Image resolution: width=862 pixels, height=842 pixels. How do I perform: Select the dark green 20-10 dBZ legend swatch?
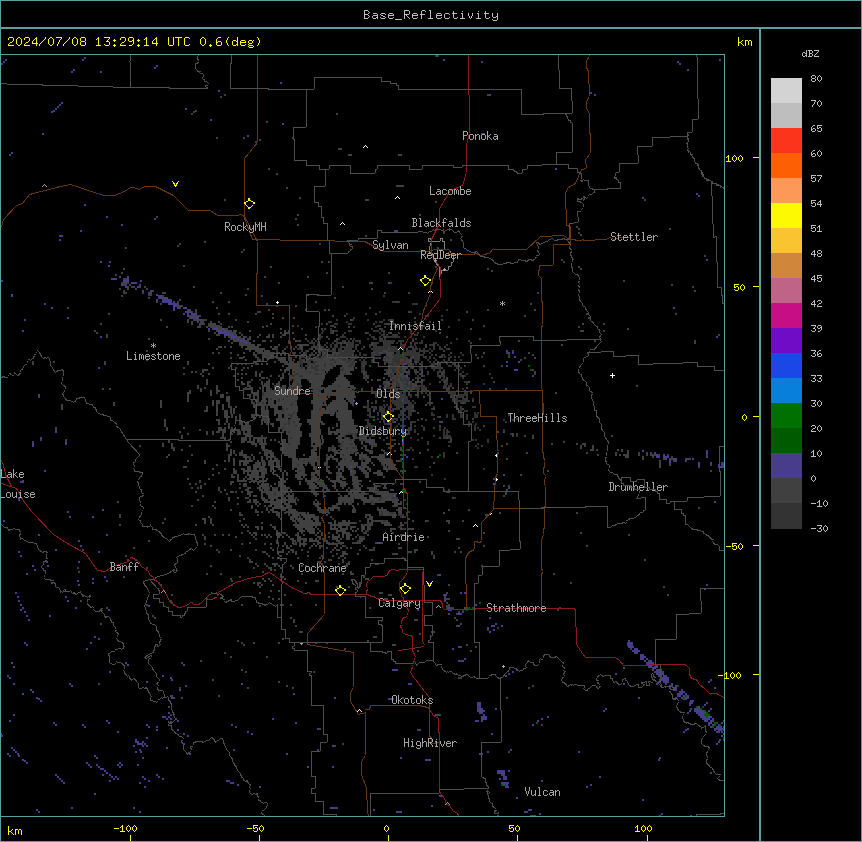786,441
